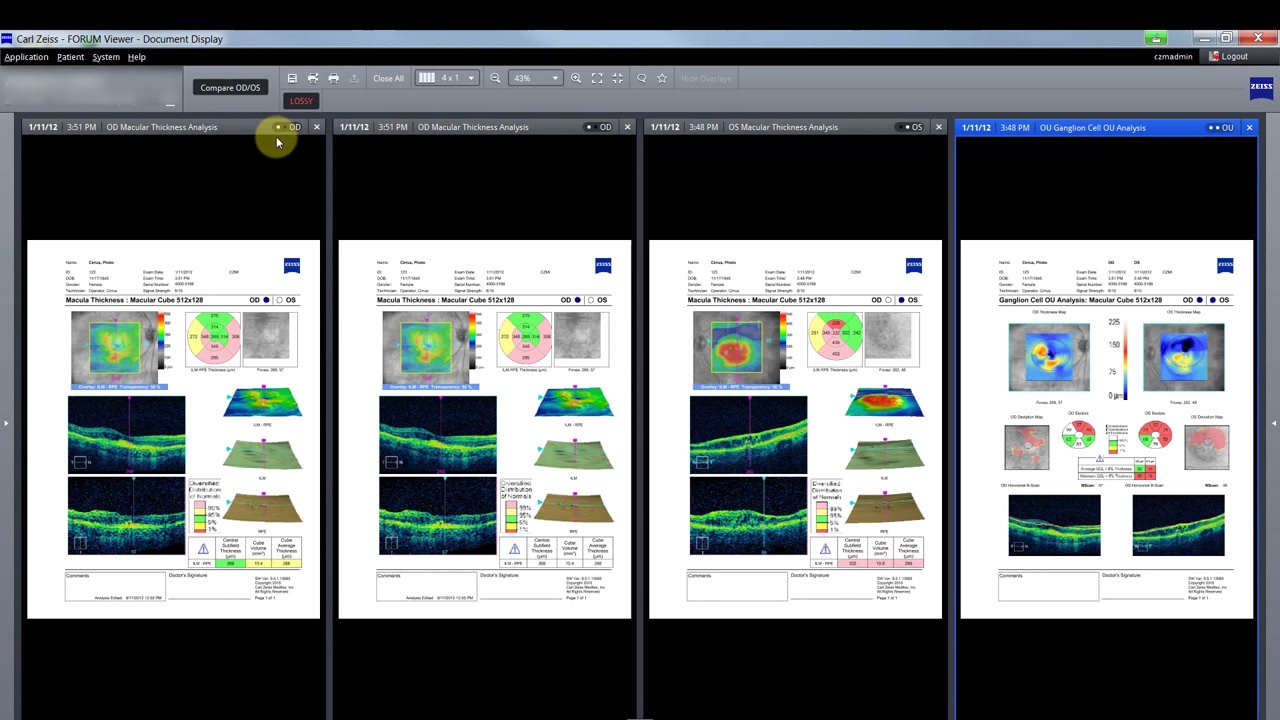Click the Logout button
This screenshot has height=720, width=1280.
(x=1234, y=56)
